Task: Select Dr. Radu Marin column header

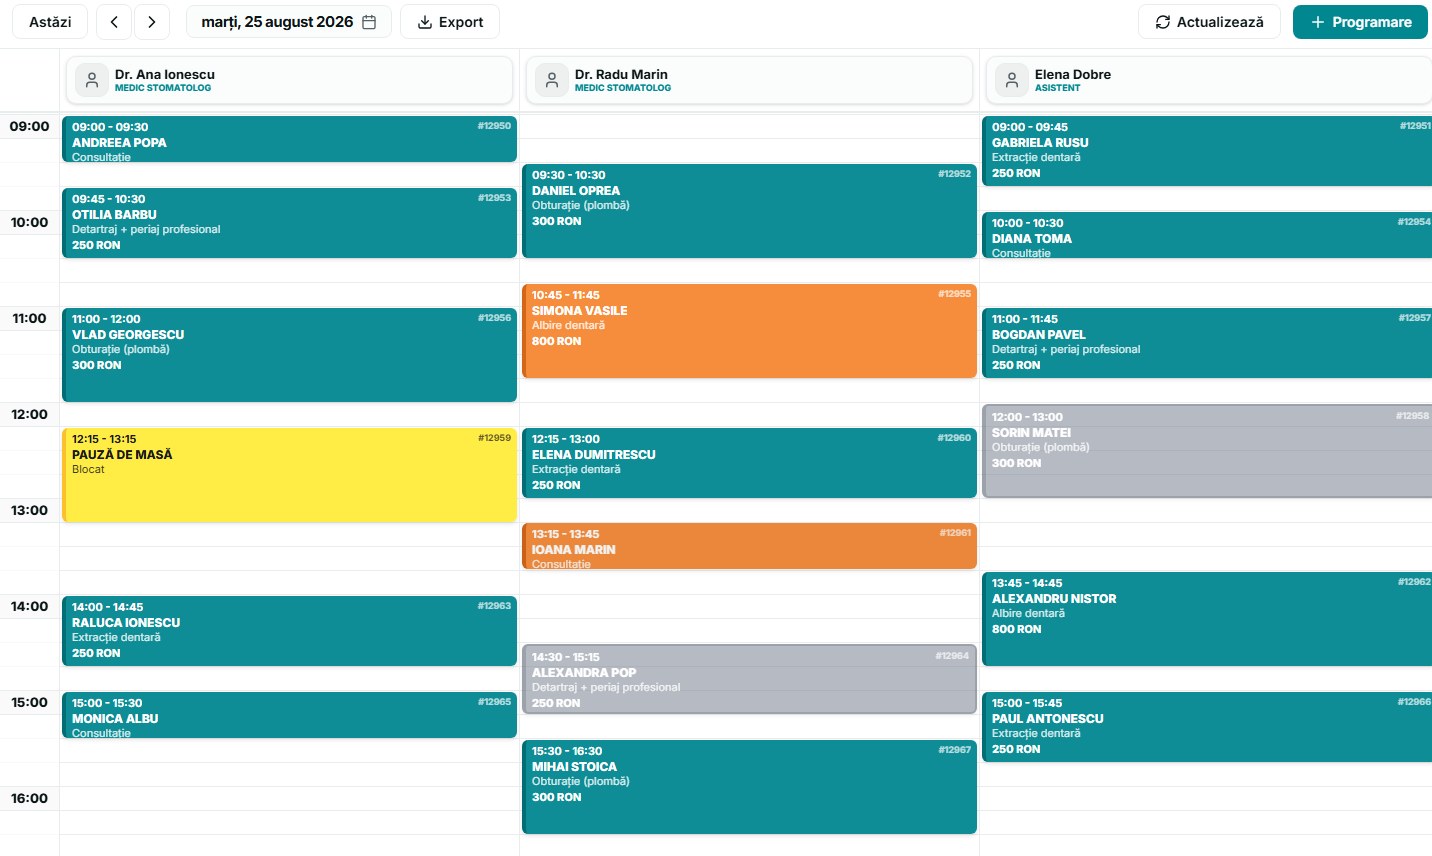Action: pyautogui.click(x=749, y=80)
